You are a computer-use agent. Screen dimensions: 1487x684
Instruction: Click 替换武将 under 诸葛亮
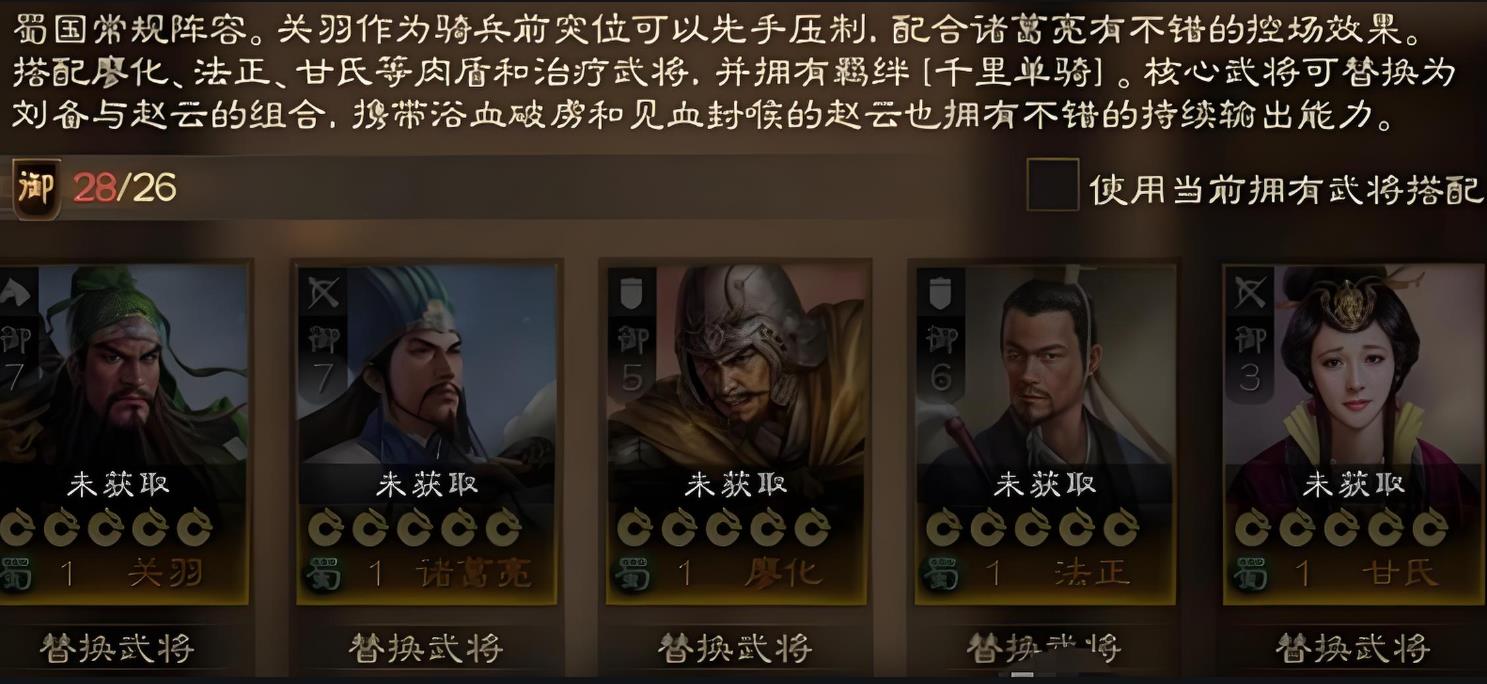426,648
